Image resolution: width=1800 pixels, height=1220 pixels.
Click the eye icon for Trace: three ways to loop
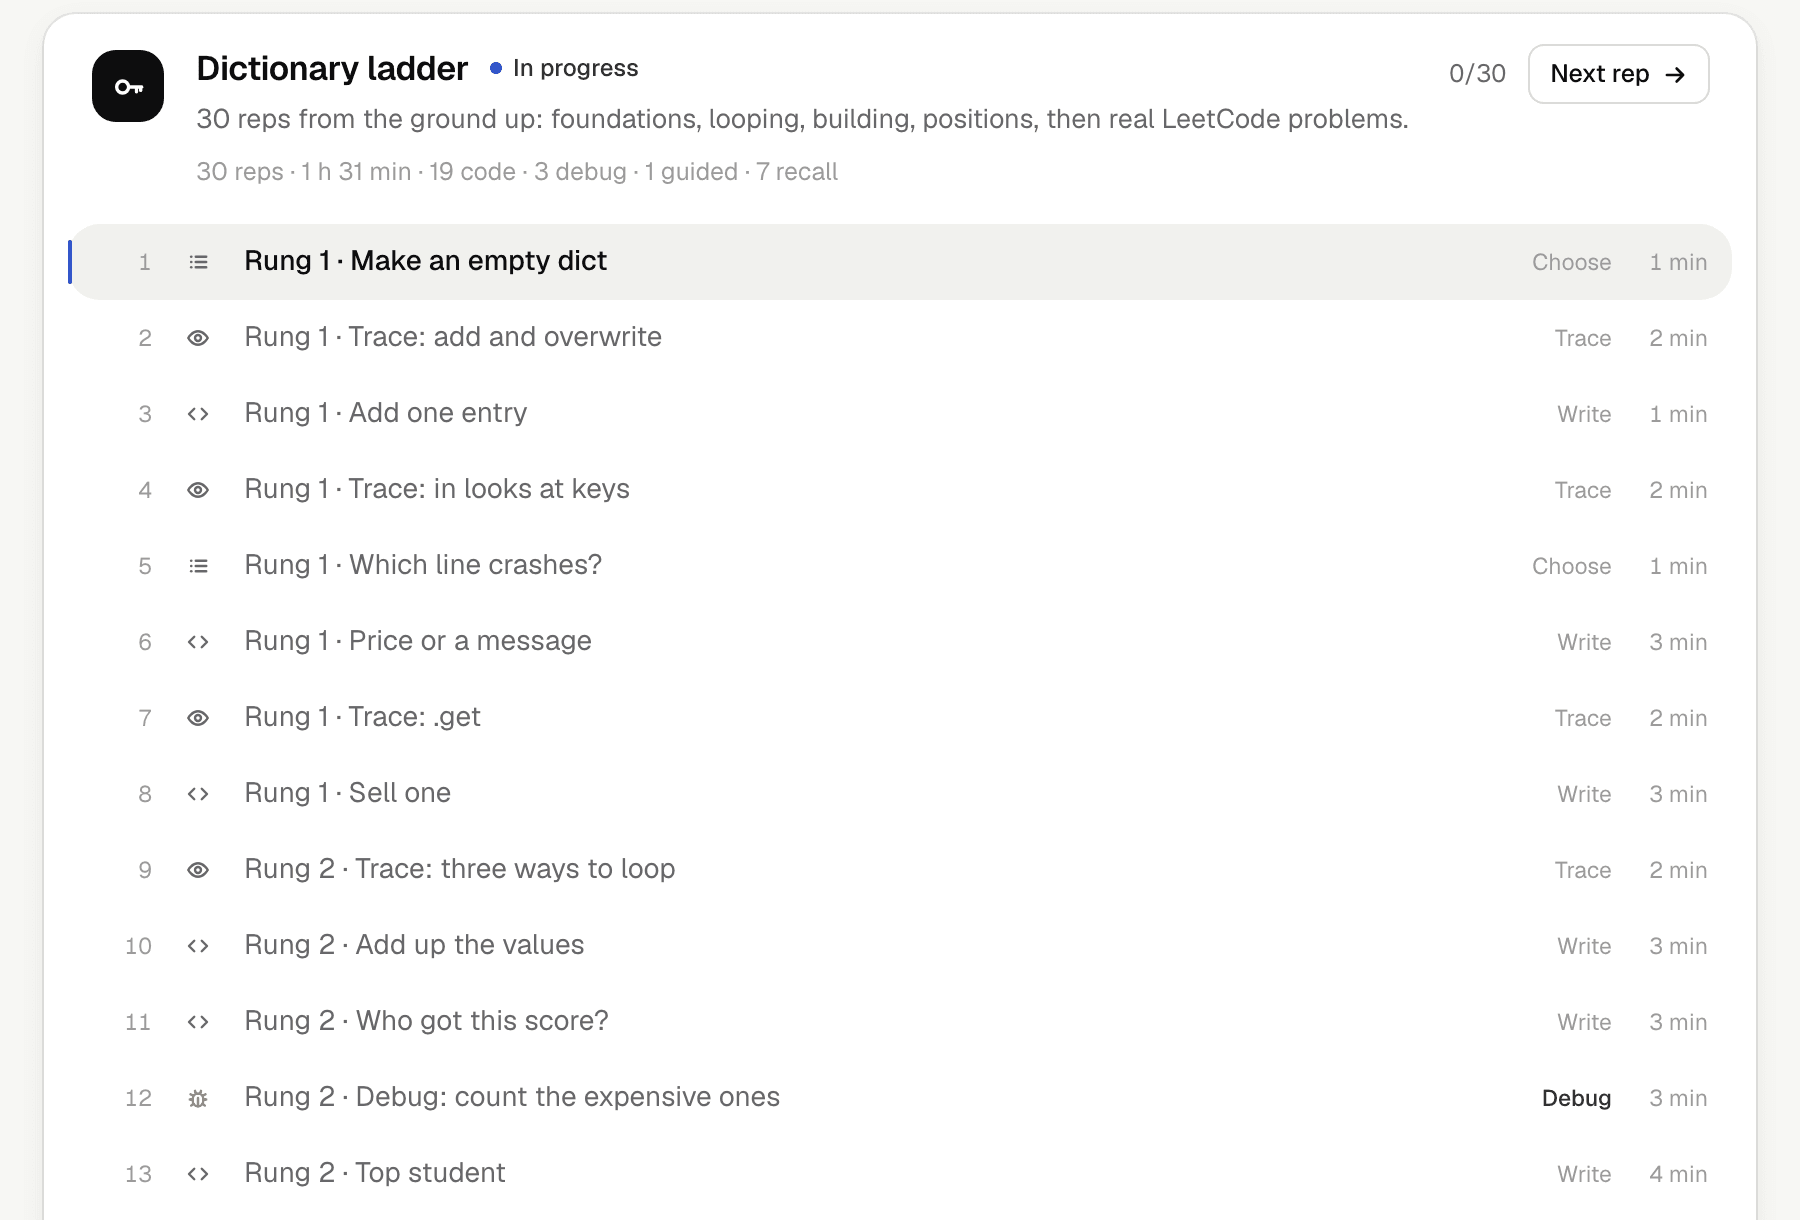[x=199, y=870]
